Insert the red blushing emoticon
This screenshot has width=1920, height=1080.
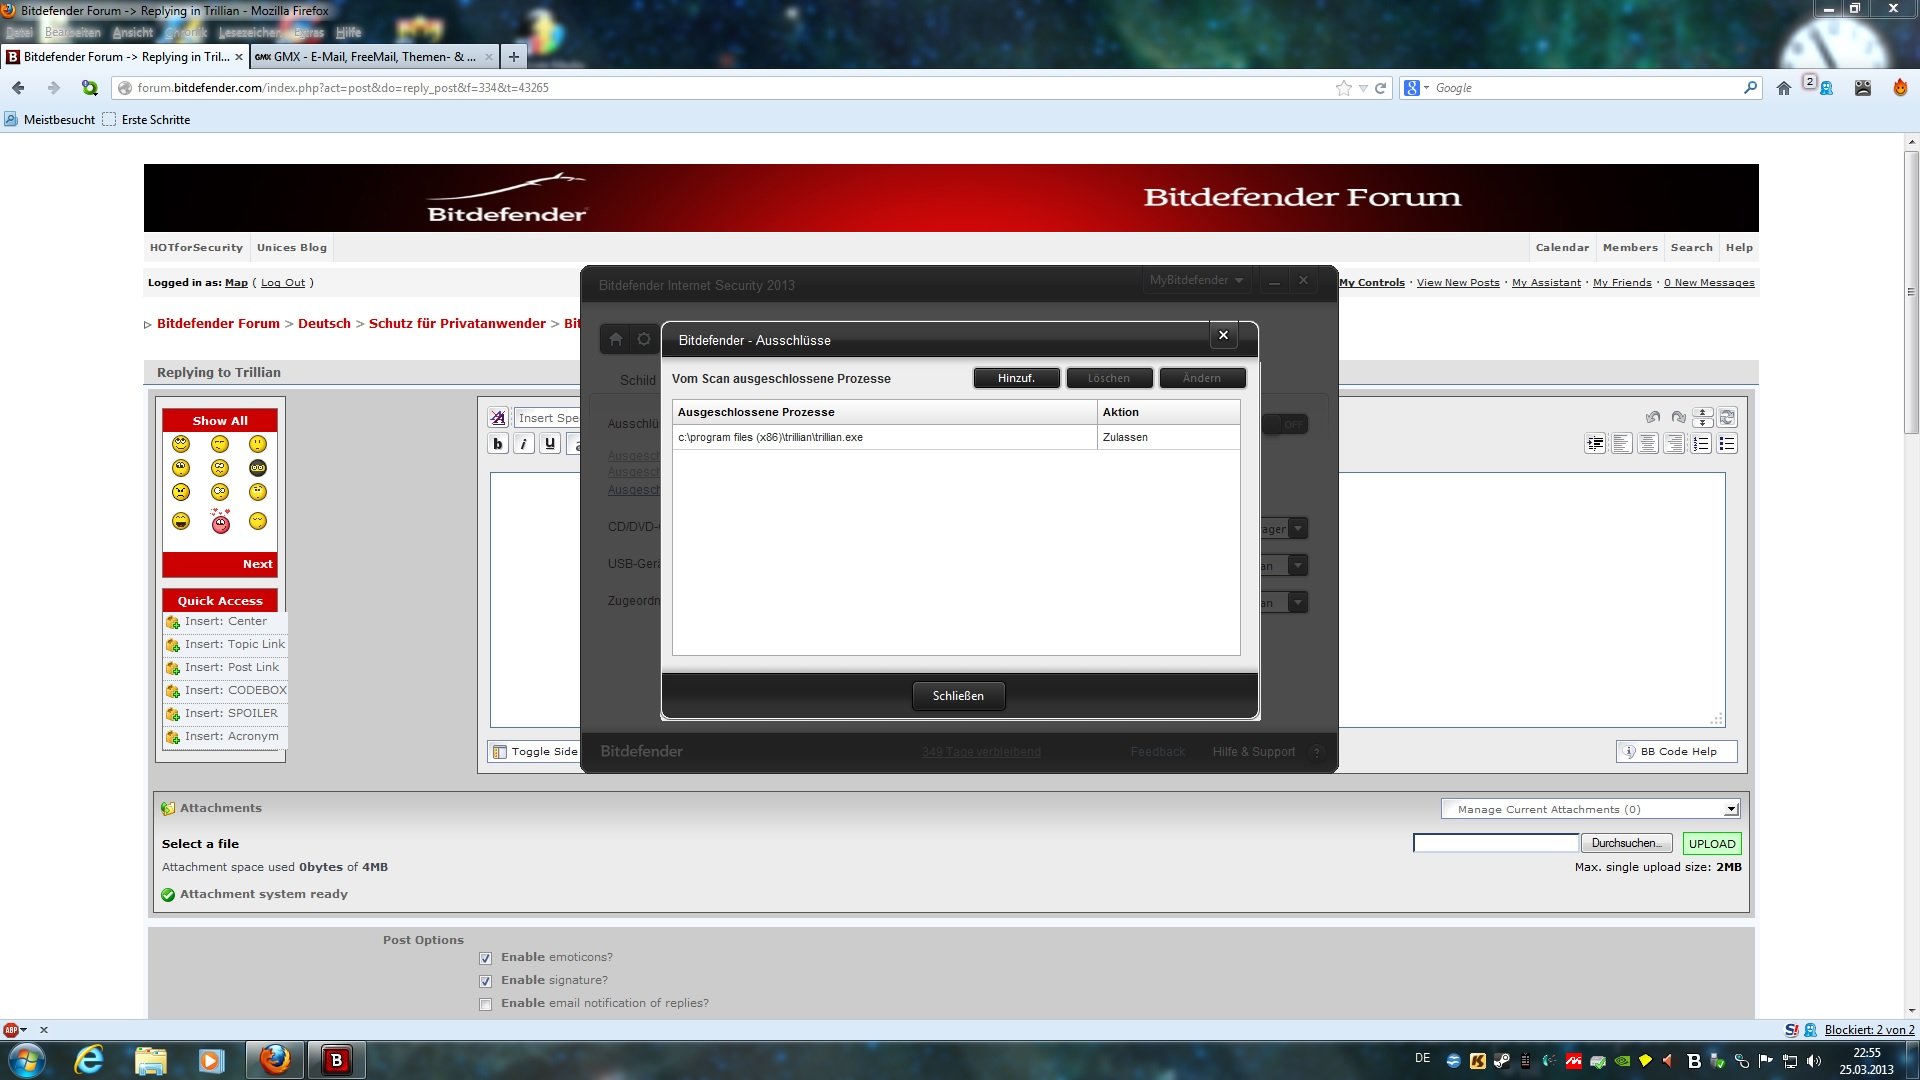point(220,520)
